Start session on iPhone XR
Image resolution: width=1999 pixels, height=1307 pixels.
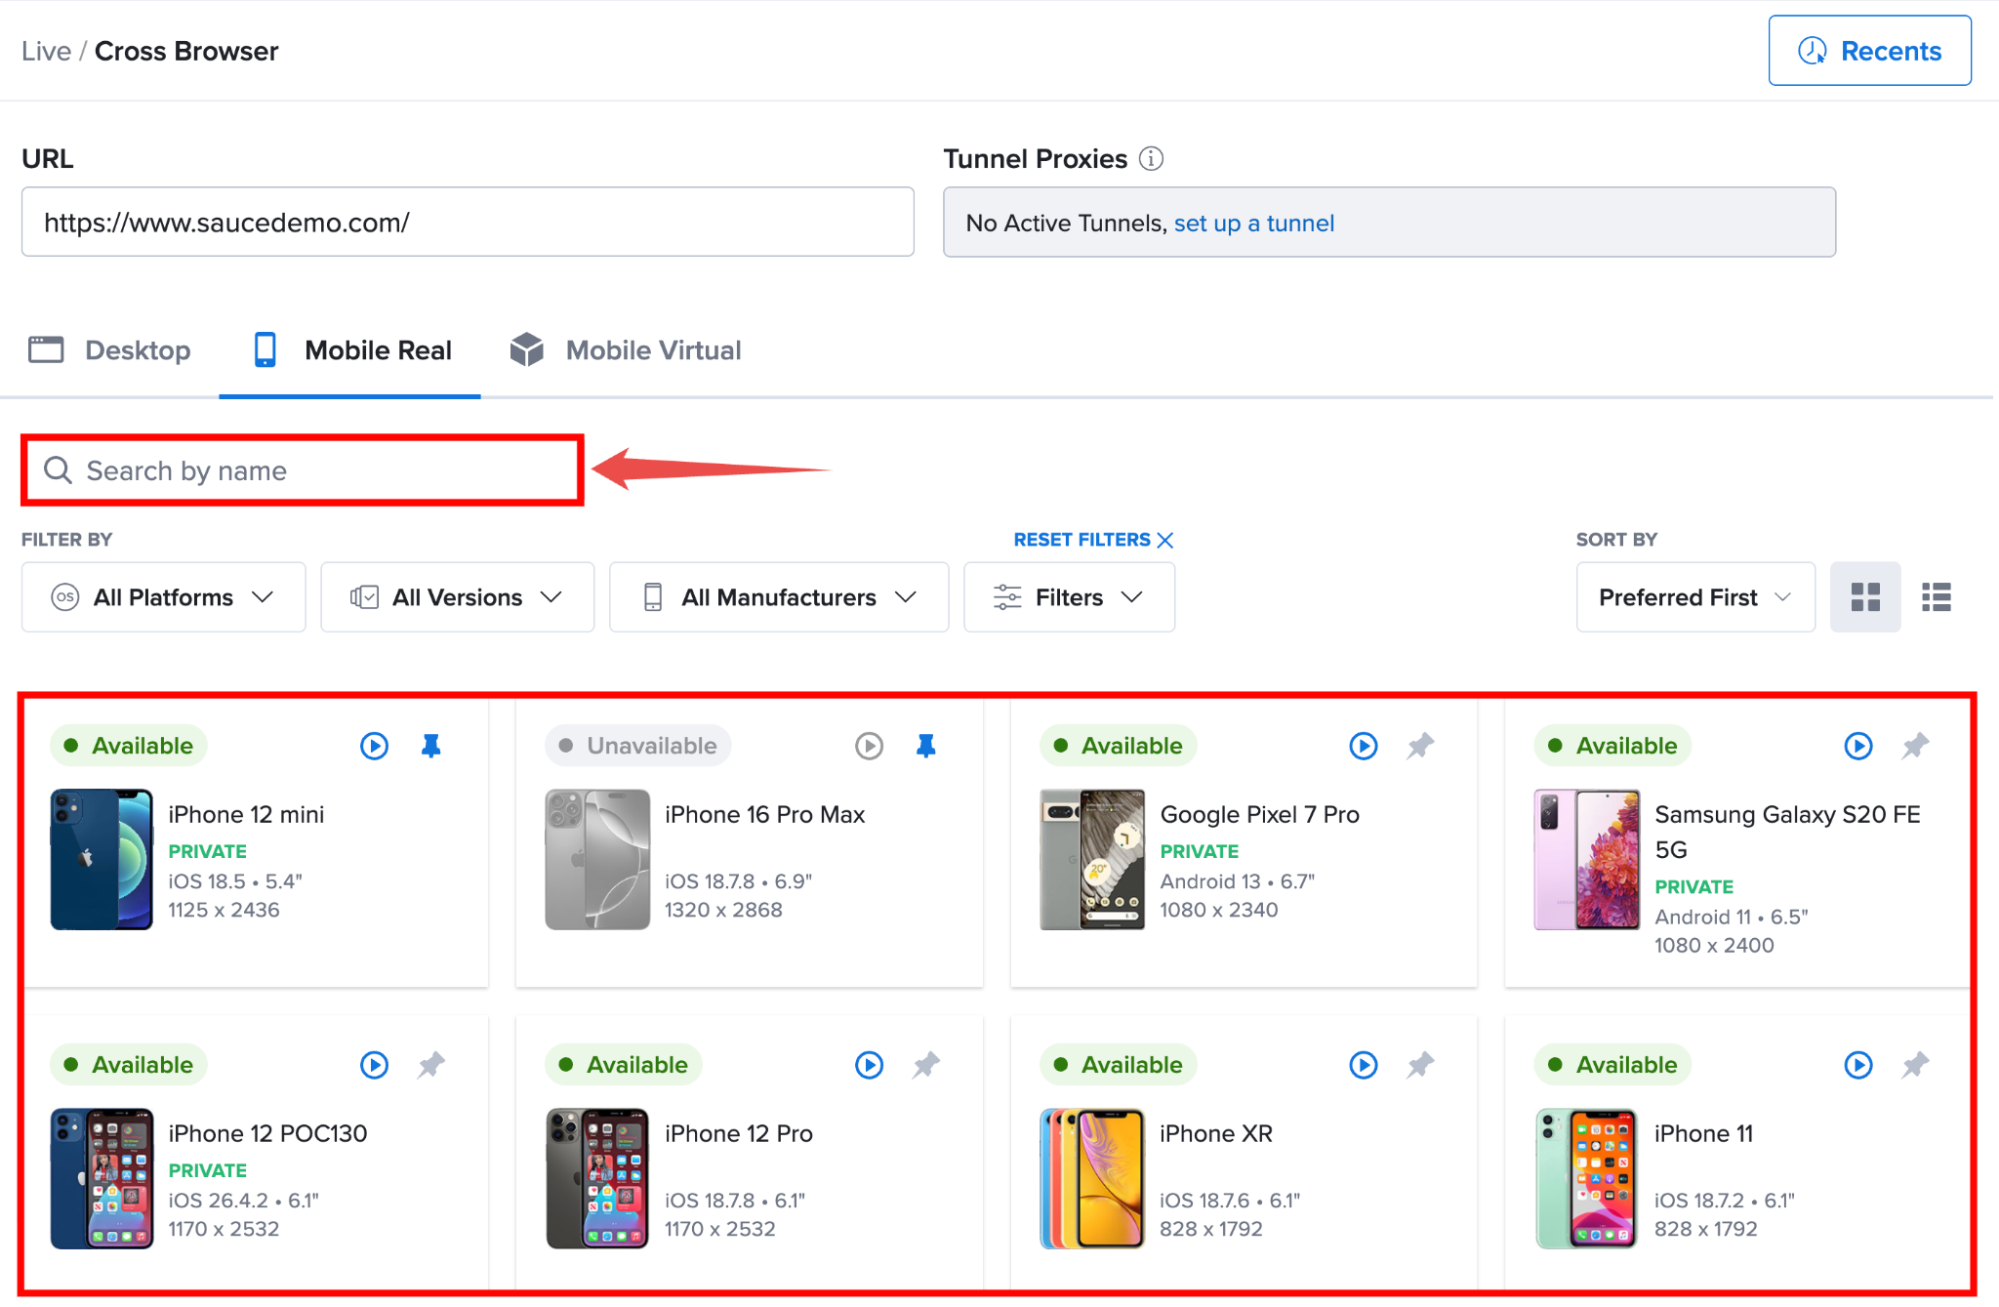pos(1363,1065)
